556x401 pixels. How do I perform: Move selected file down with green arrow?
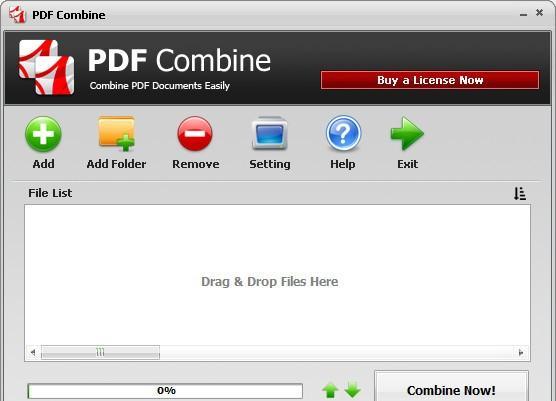click(x=352, y=390)
